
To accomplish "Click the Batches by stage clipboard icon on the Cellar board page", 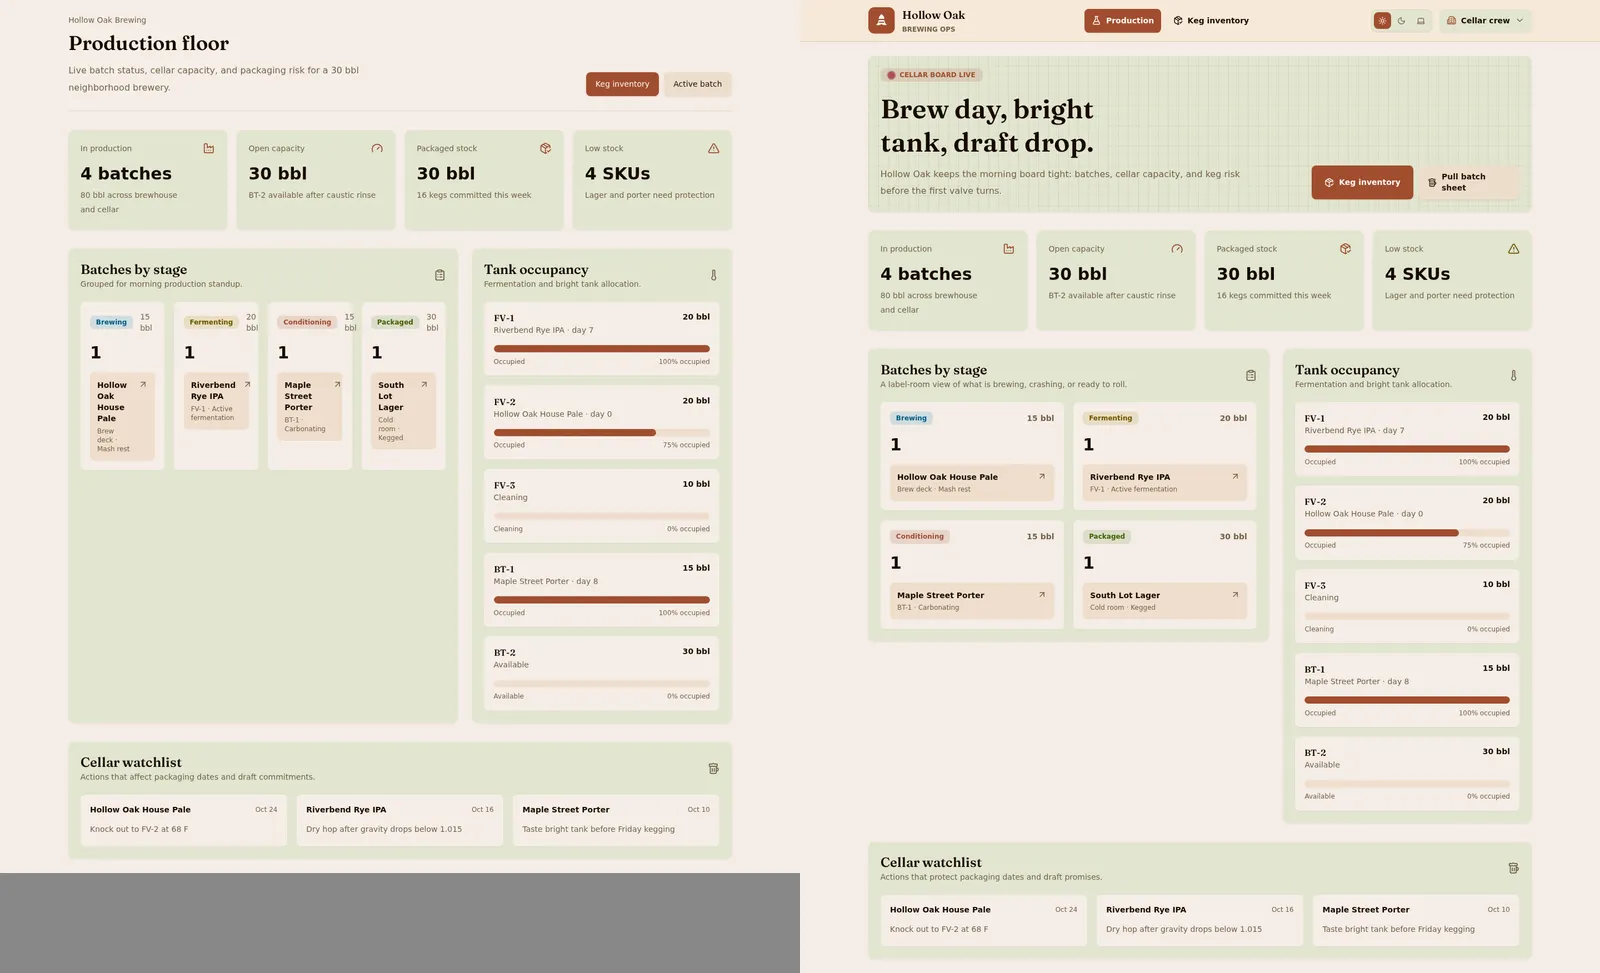I will 1251,375.
